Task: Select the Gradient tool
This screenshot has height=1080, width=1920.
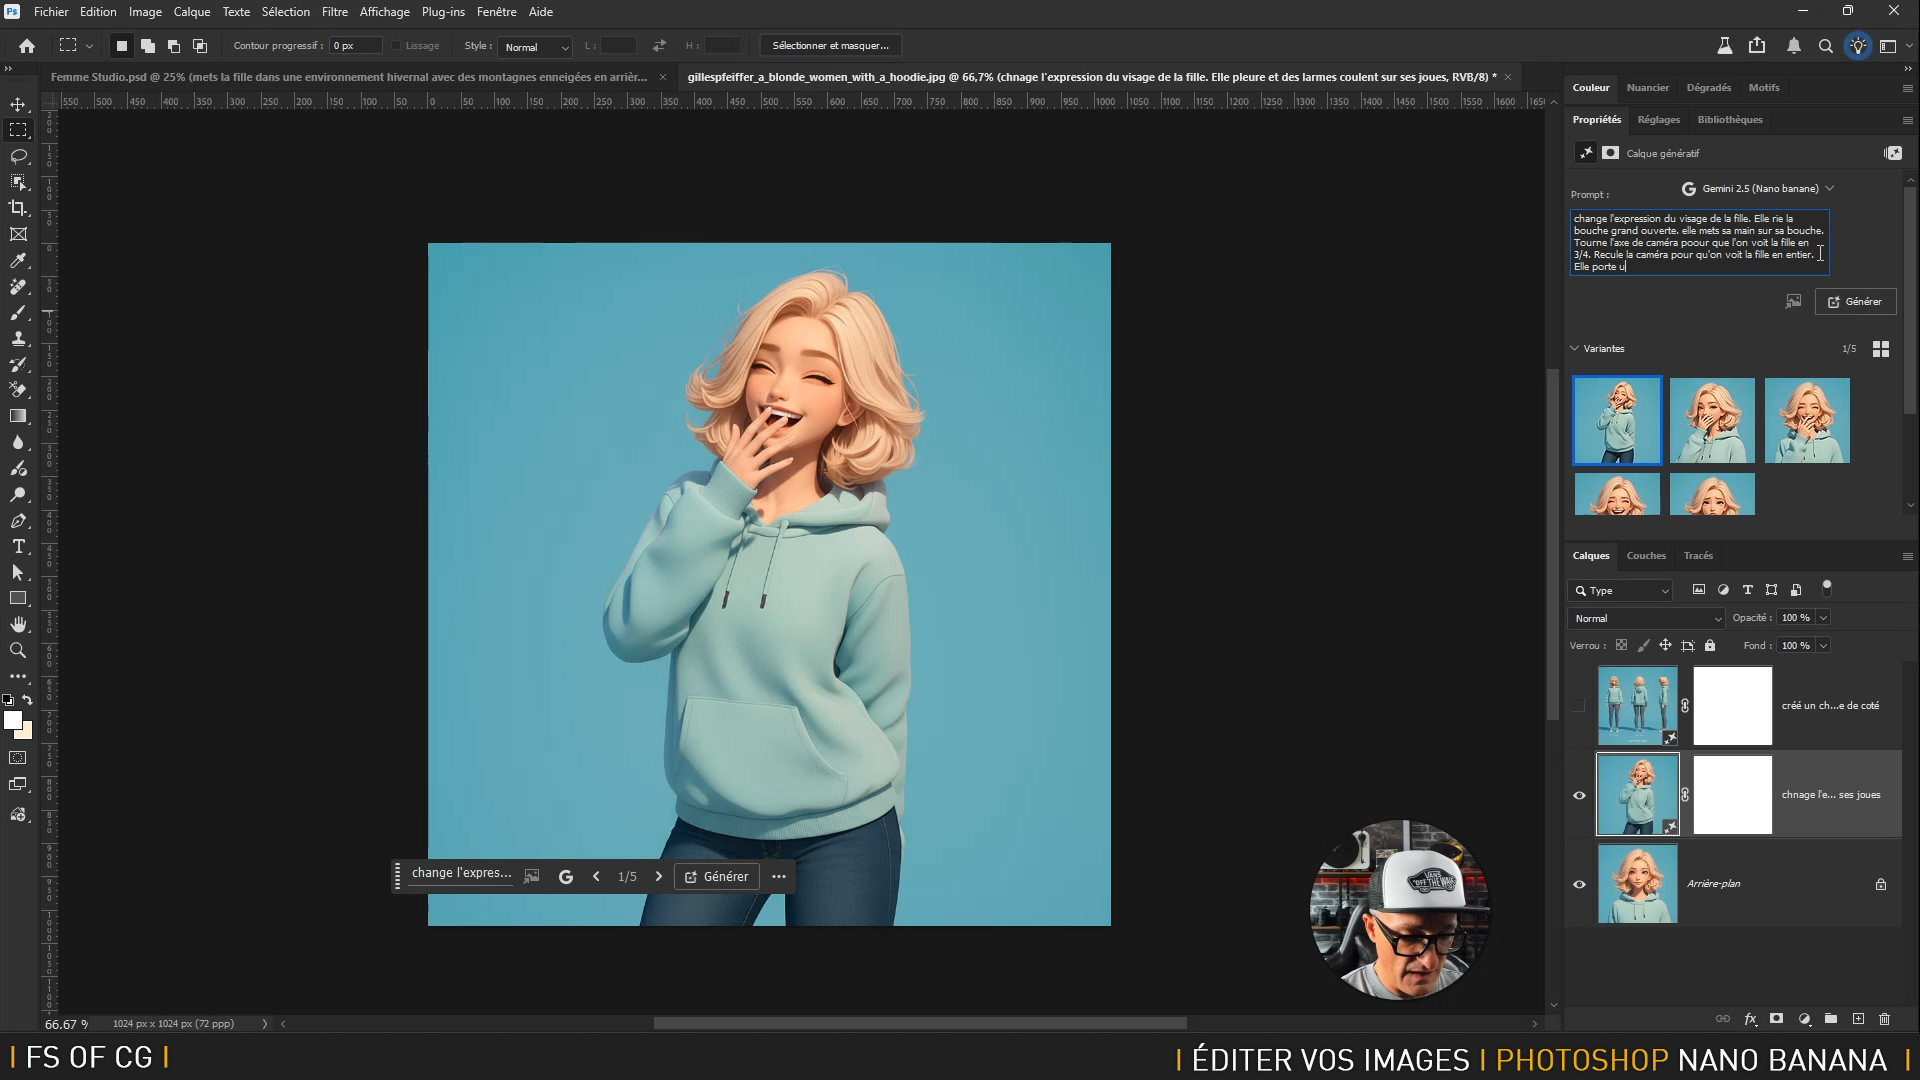Action: [x=18, y=416]
